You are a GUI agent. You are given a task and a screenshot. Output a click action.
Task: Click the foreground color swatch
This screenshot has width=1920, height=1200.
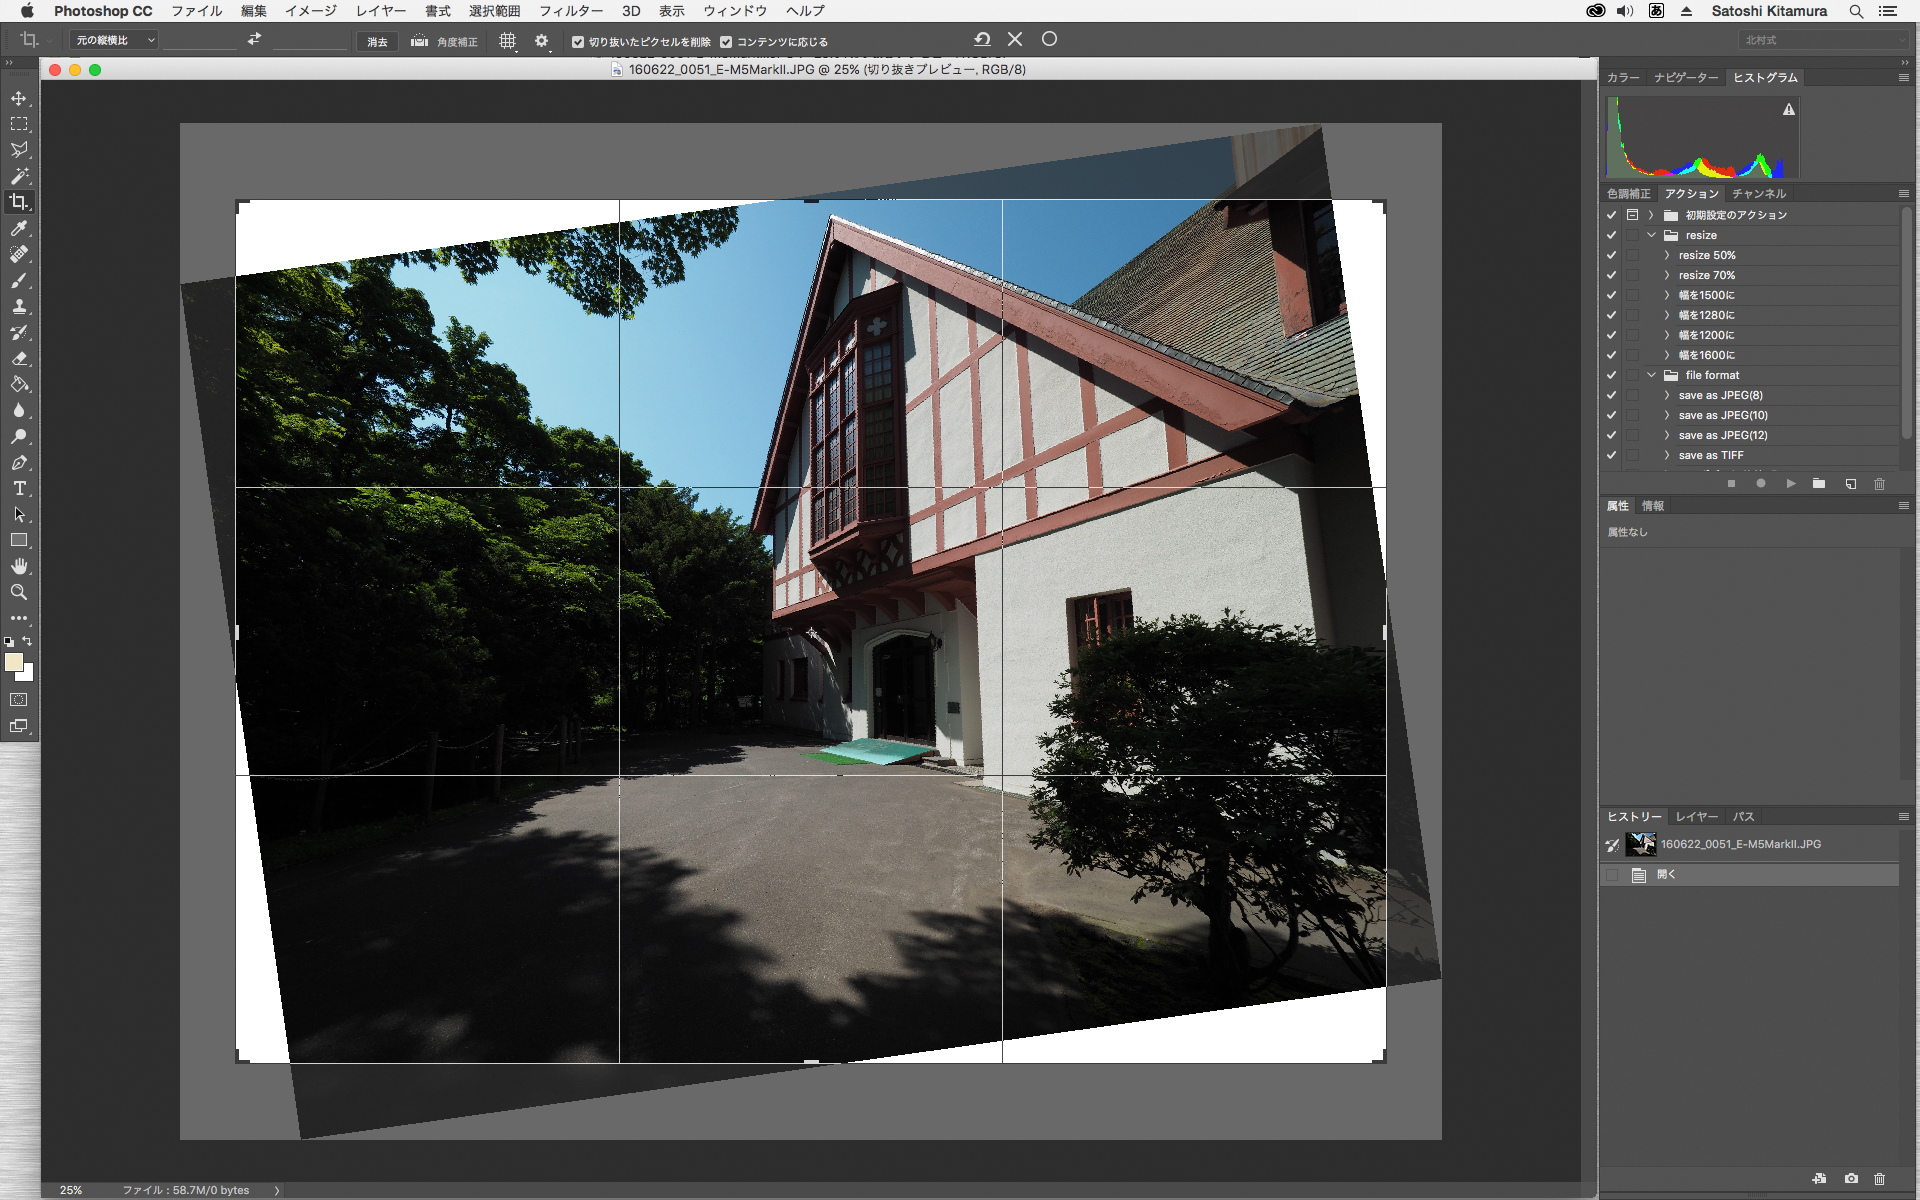pos(13,662)
